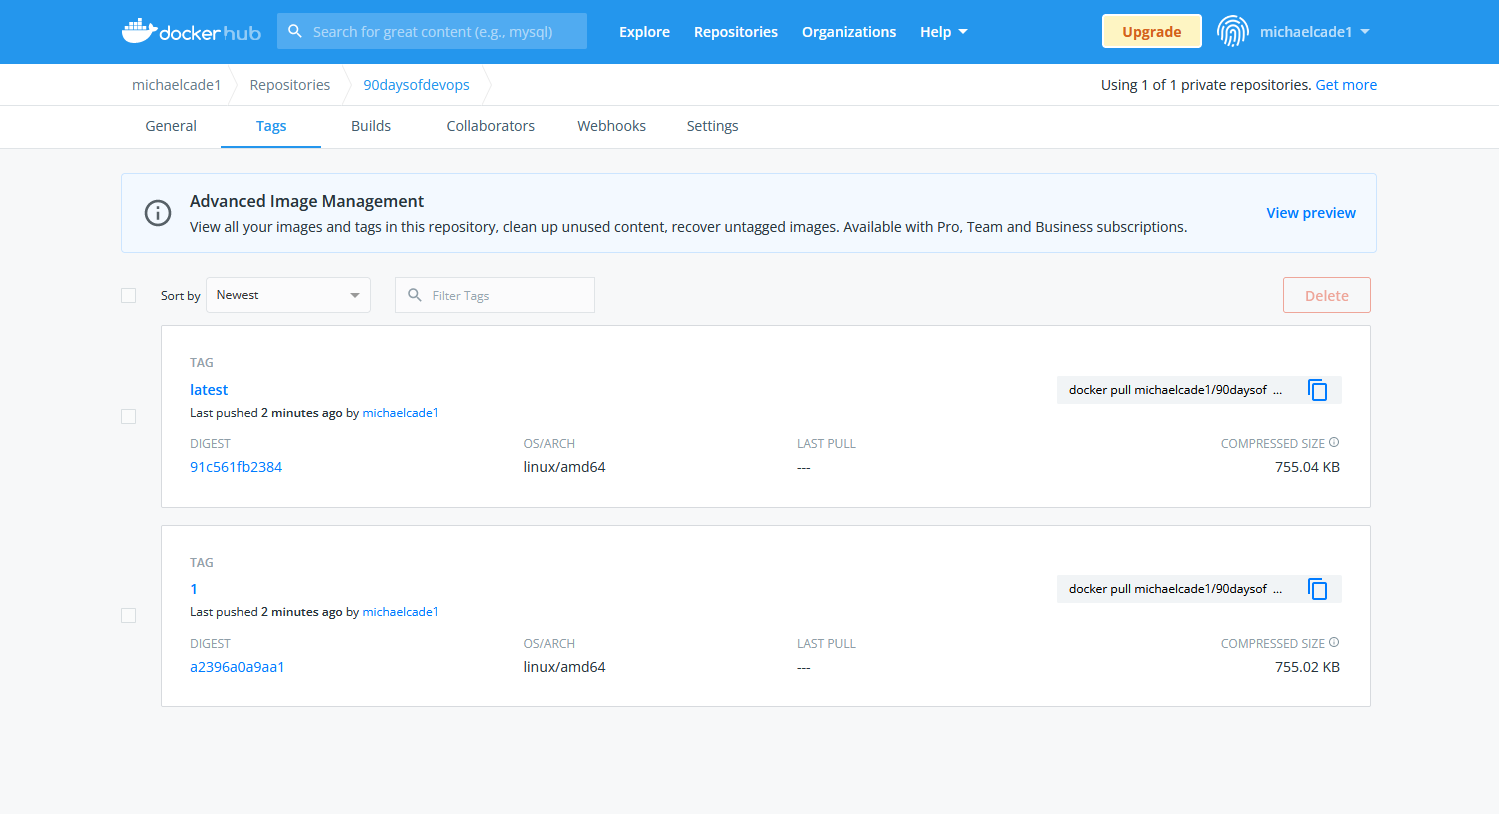Click the fingerprint avatar icon
1499x814 pixels.
coord(1232,31)
